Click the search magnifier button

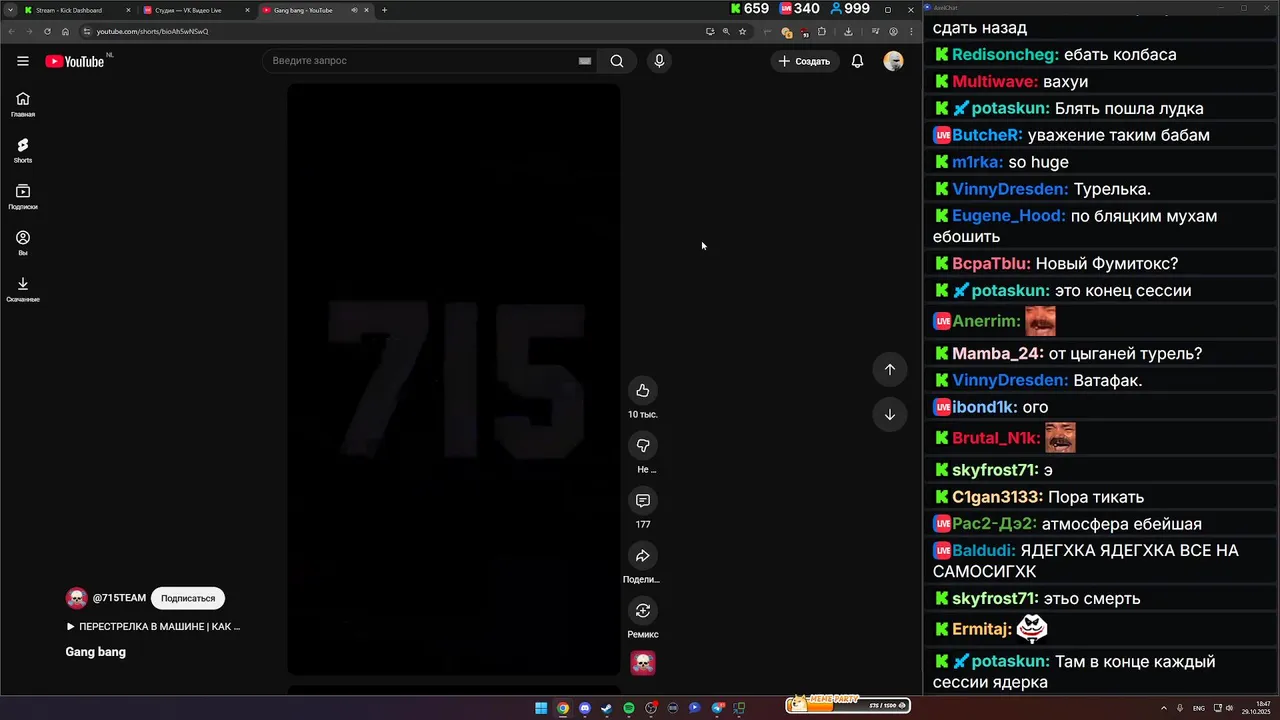click(617, 61)
